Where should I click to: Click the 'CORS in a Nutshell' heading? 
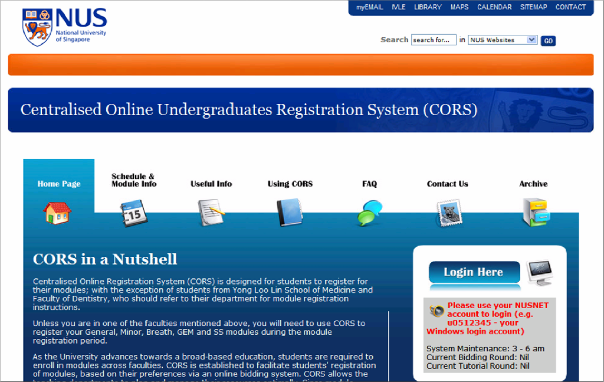(105, 259)
